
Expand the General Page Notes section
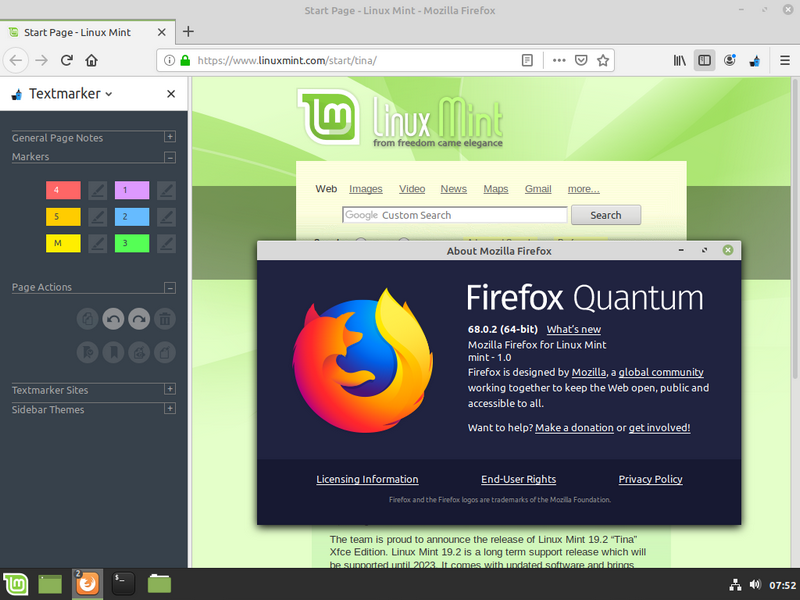click(x=170, y=137)
